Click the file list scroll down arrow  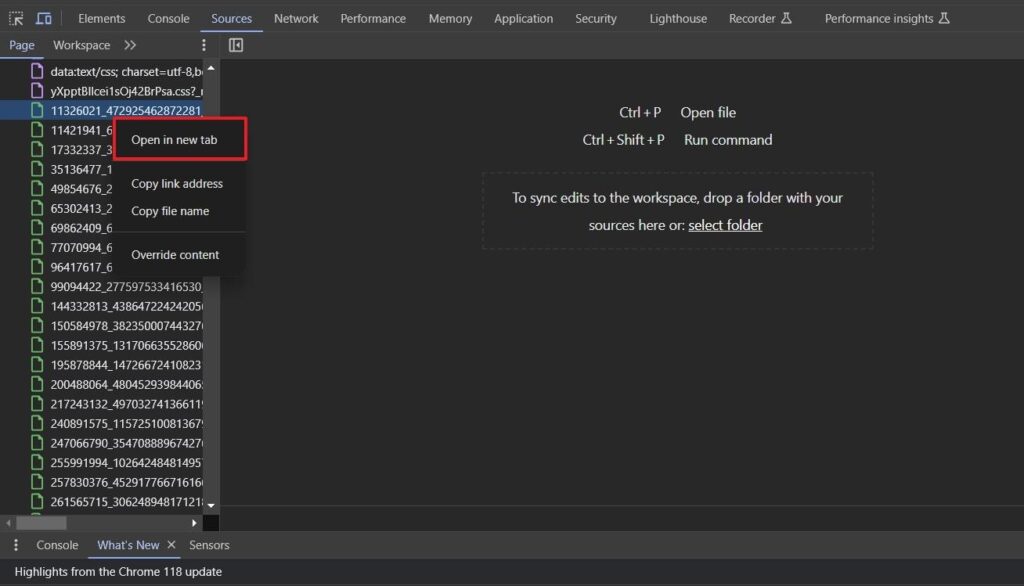pyautogui.click(x=211, y=505)
